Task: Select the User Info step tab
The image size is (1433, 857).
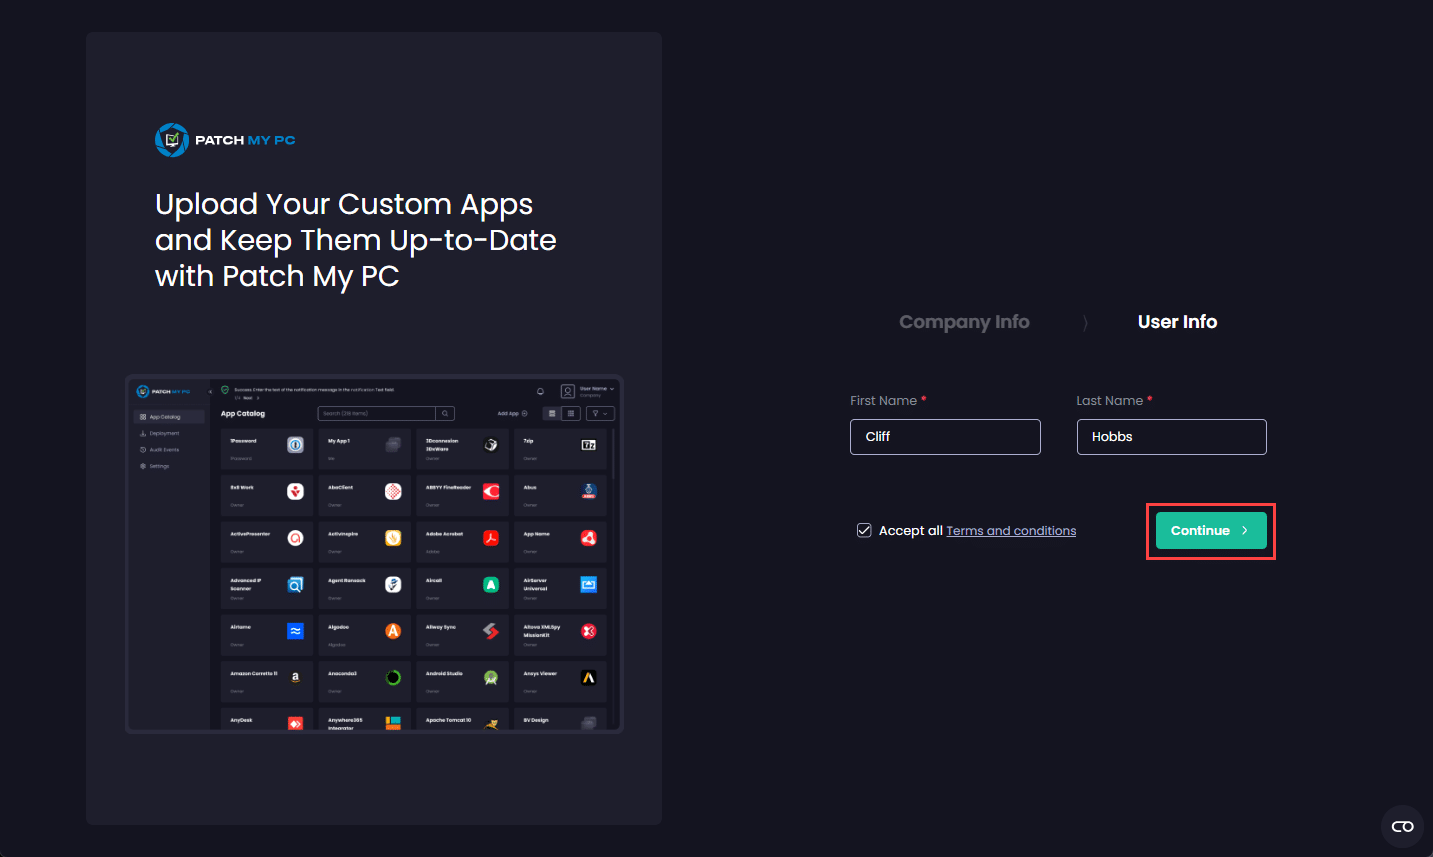Action: click(1177, 322)
